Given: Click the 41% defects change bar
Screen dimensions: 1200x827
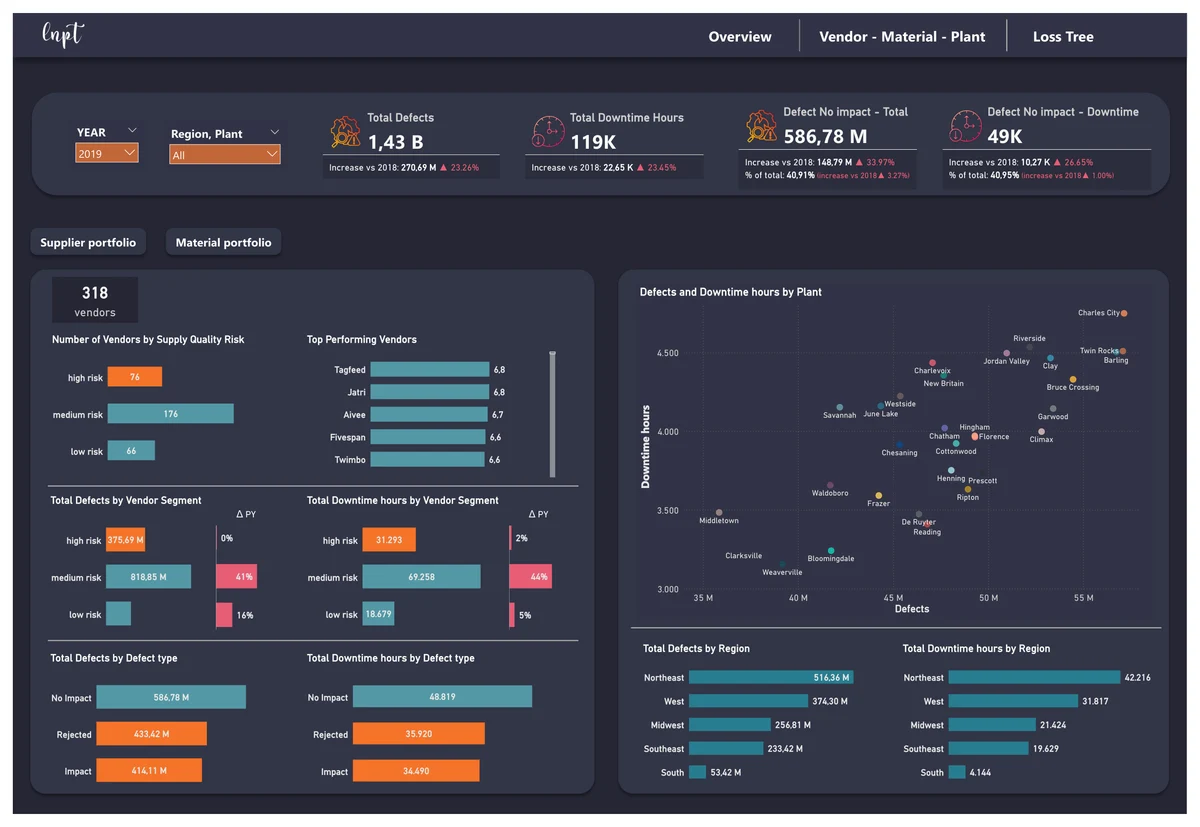Looking at the screenshot, I should pos(236,577).
